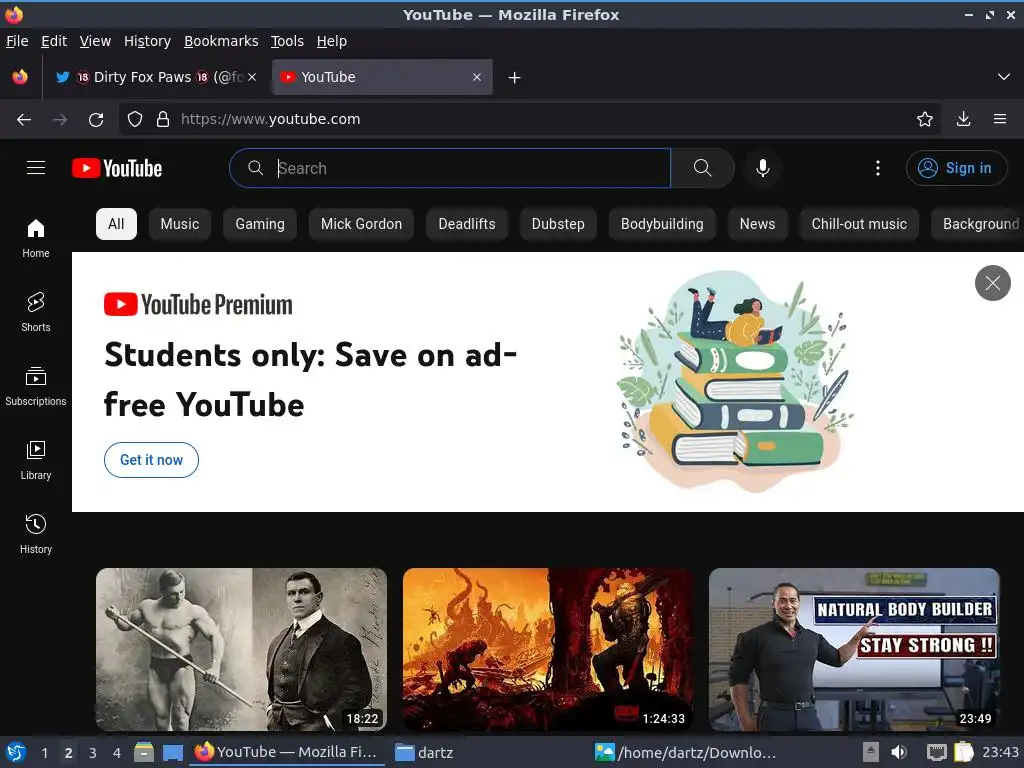The width and height of the screenshot is (1024, 768).
Task: Open the 1:24:33 orange artwork video
Action: tap(548, 649)
